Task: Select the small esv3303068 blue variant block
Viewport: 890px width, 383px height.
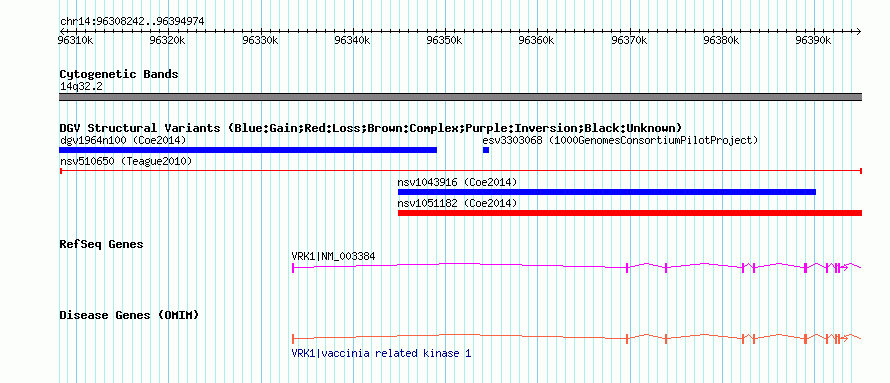Action: pyautogui.click(x=486, y=150)
